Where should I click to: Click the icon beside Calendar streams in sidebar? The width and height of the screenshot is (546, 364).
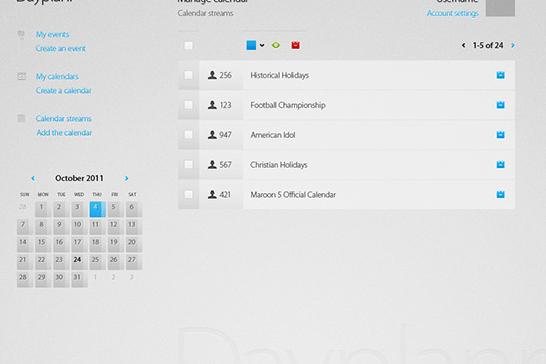click(21, 118)
